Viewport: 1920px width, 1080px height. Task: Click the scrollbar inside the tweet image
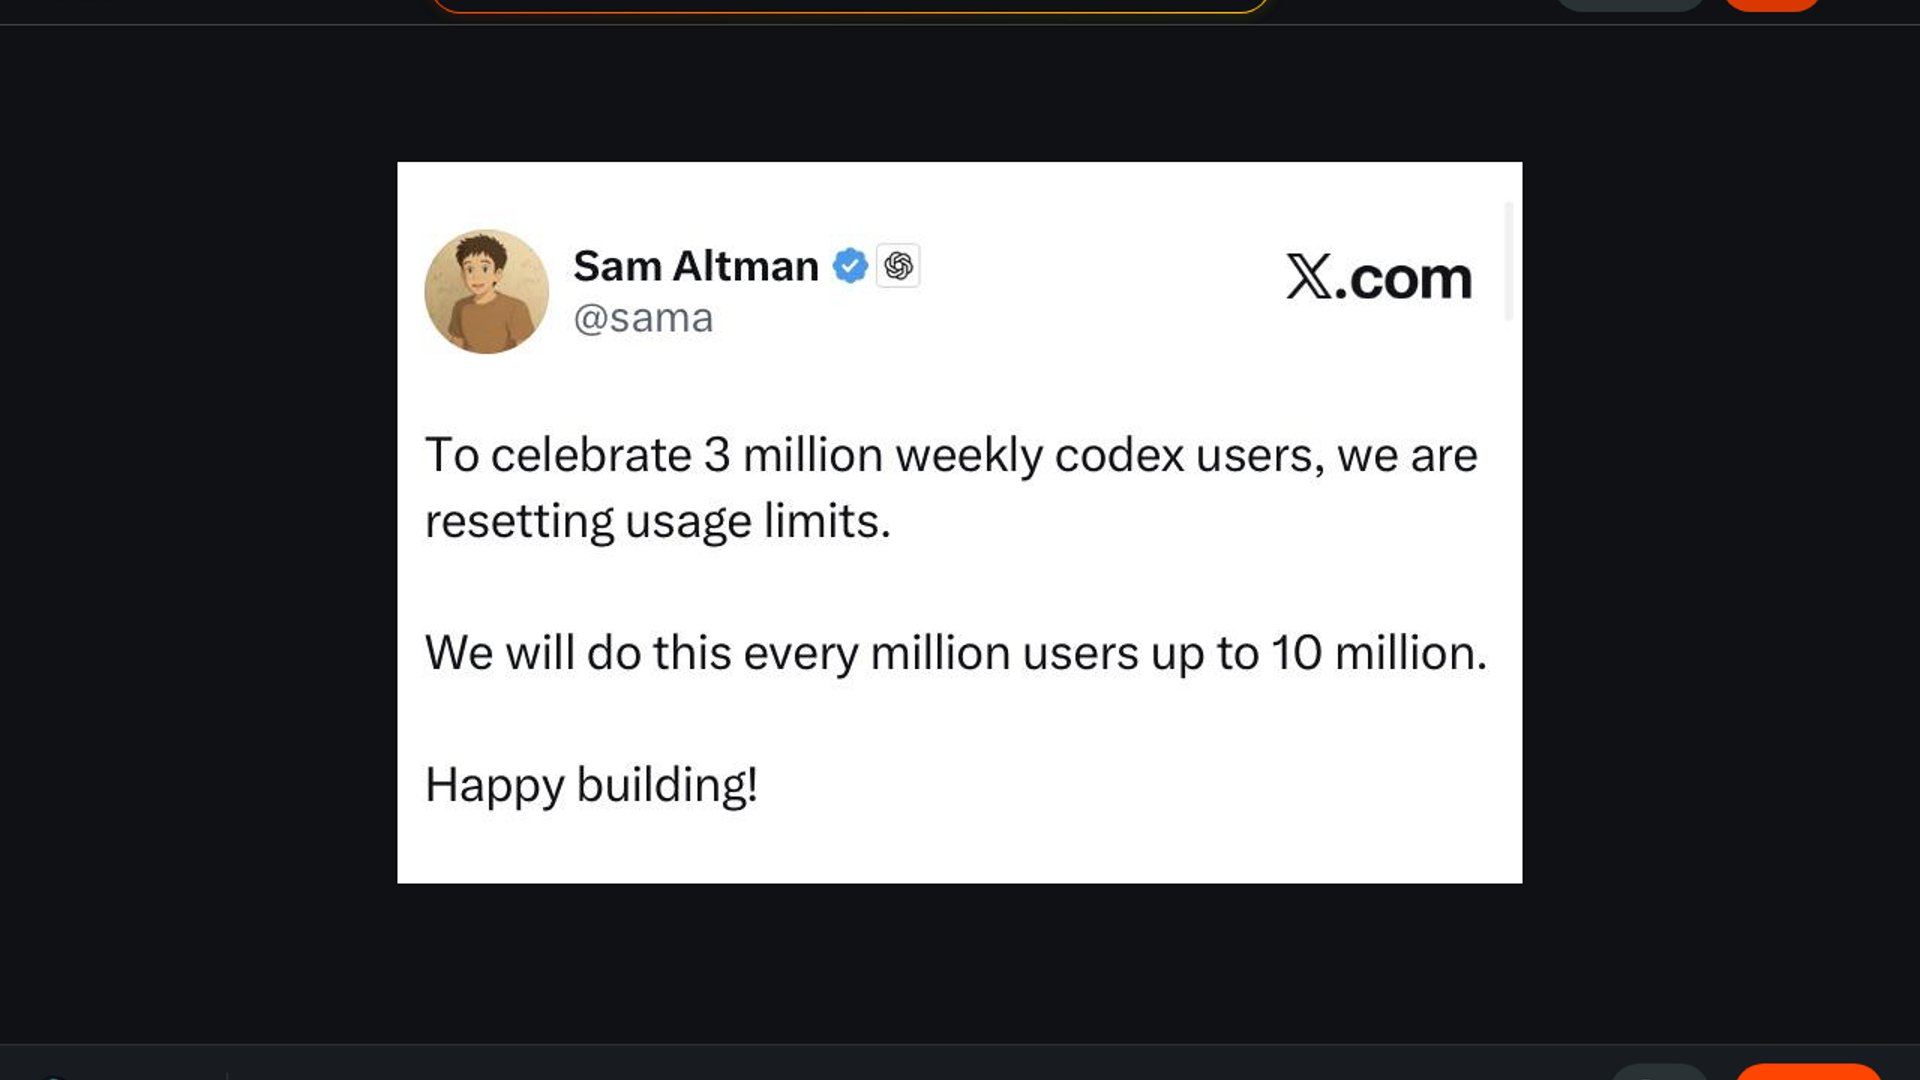tap(1508, 262)
